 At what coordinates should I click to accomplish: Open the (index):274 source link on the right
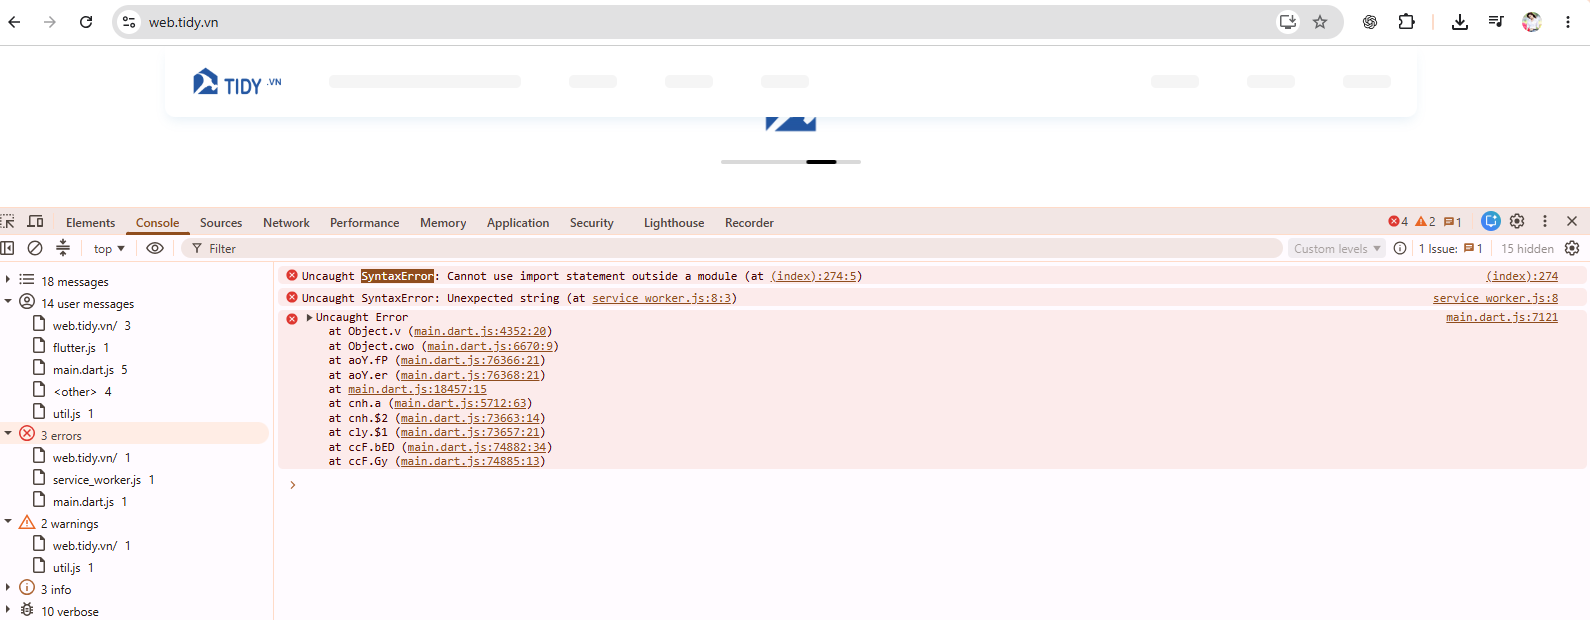[x=1522, y=276]
